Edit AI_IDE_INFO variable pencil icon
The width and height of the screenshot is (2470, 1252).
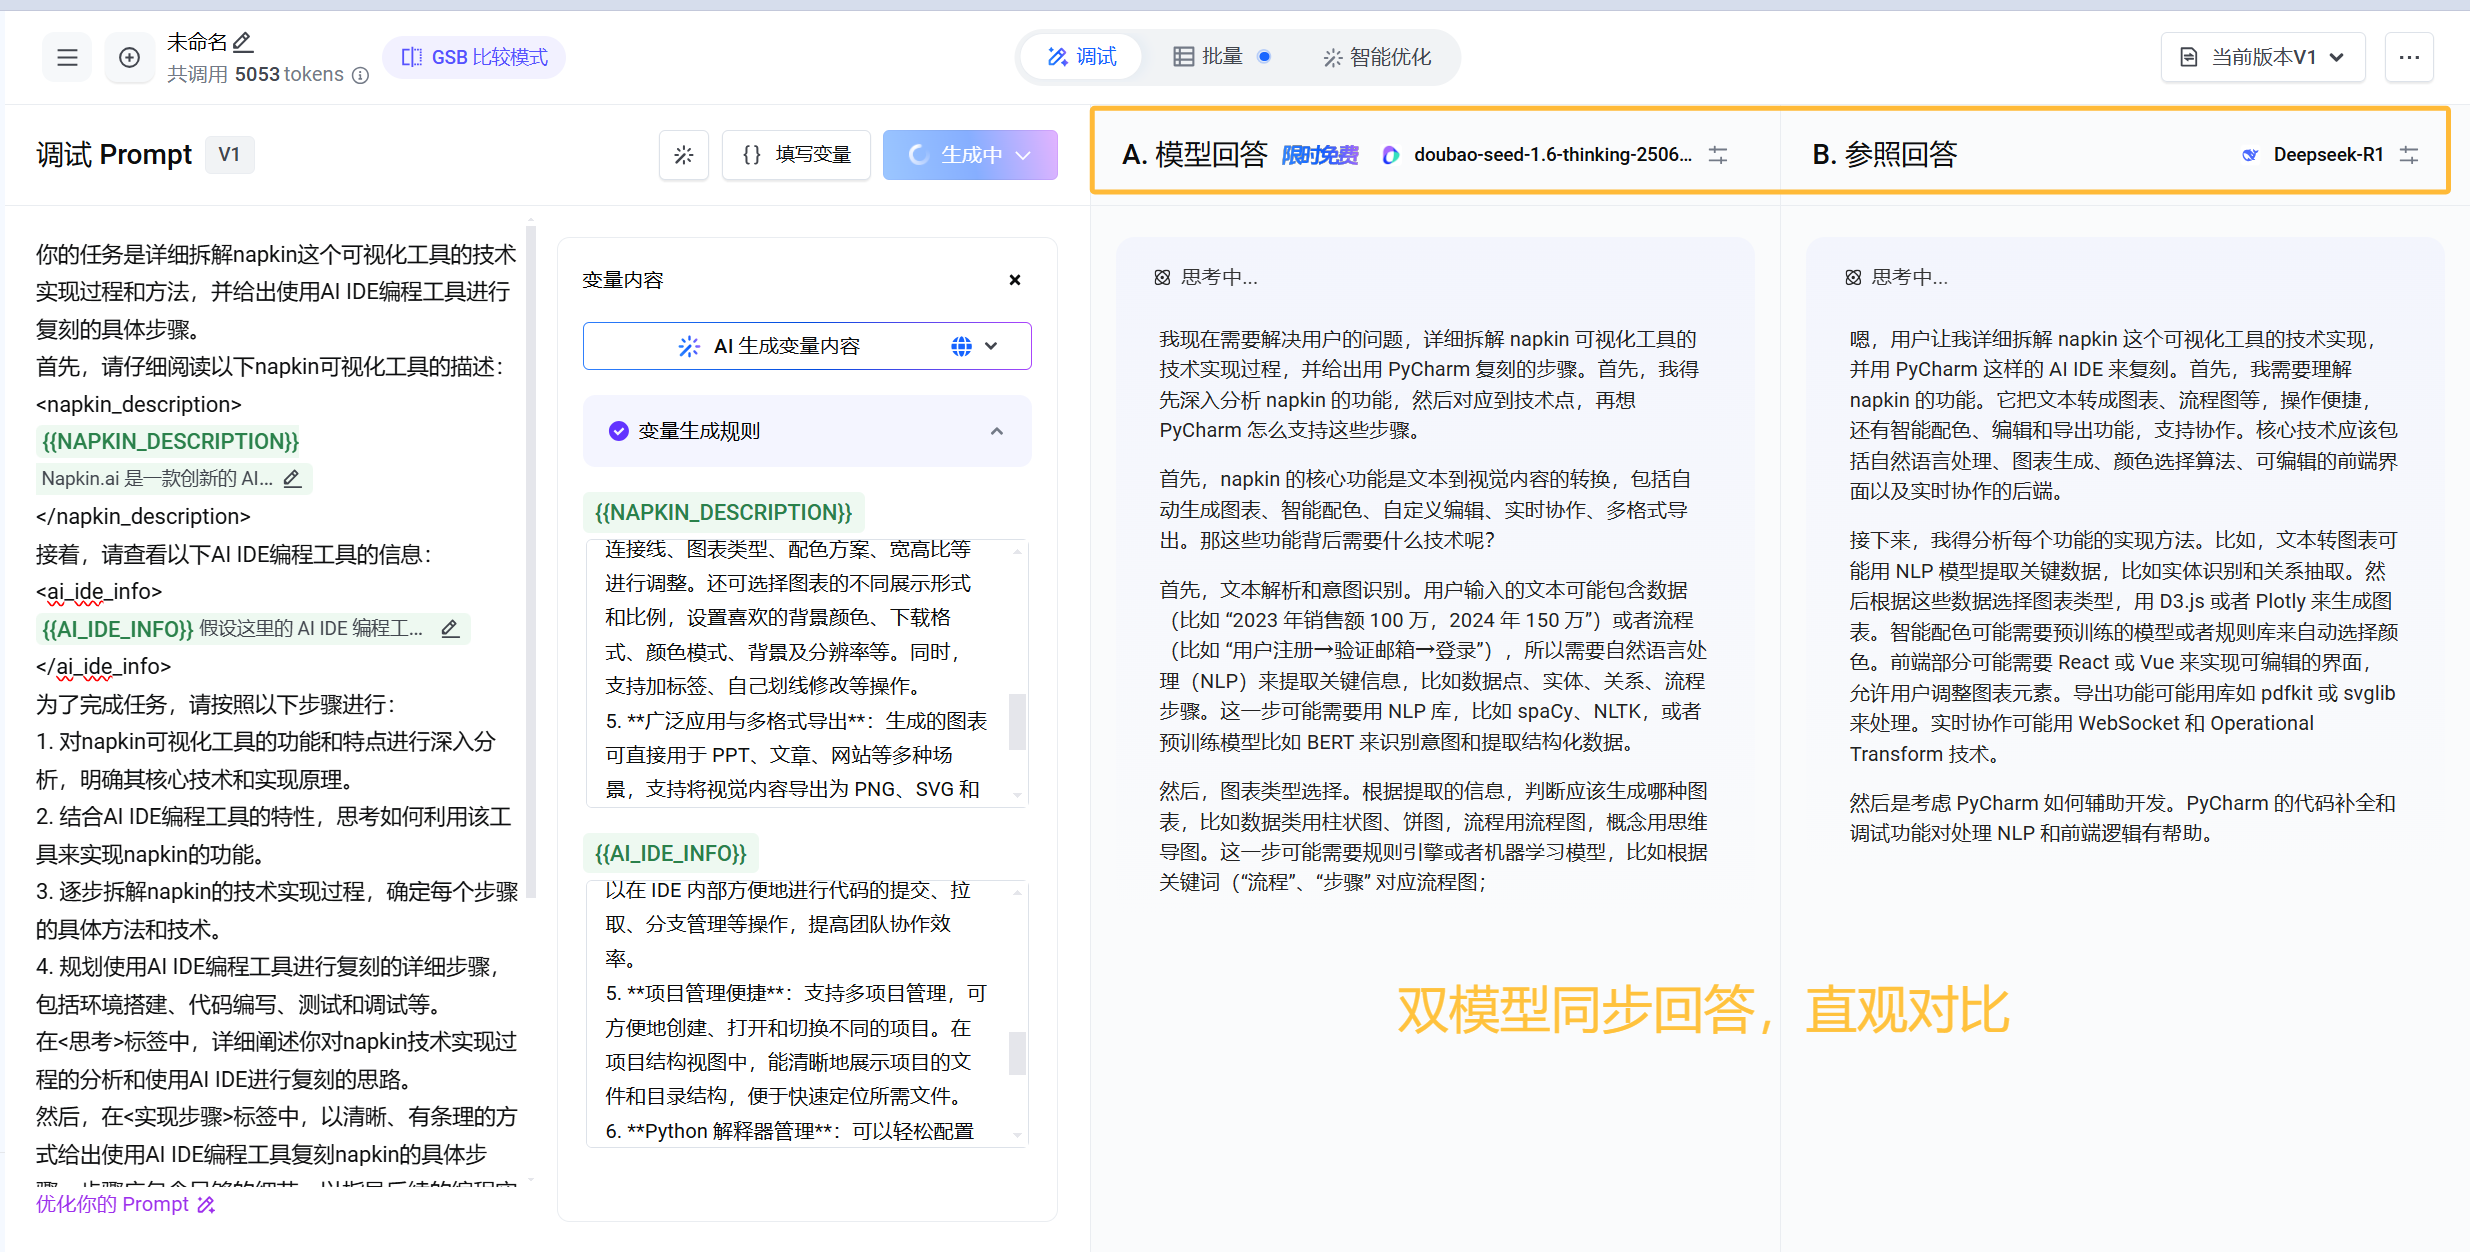pos(450,629)
